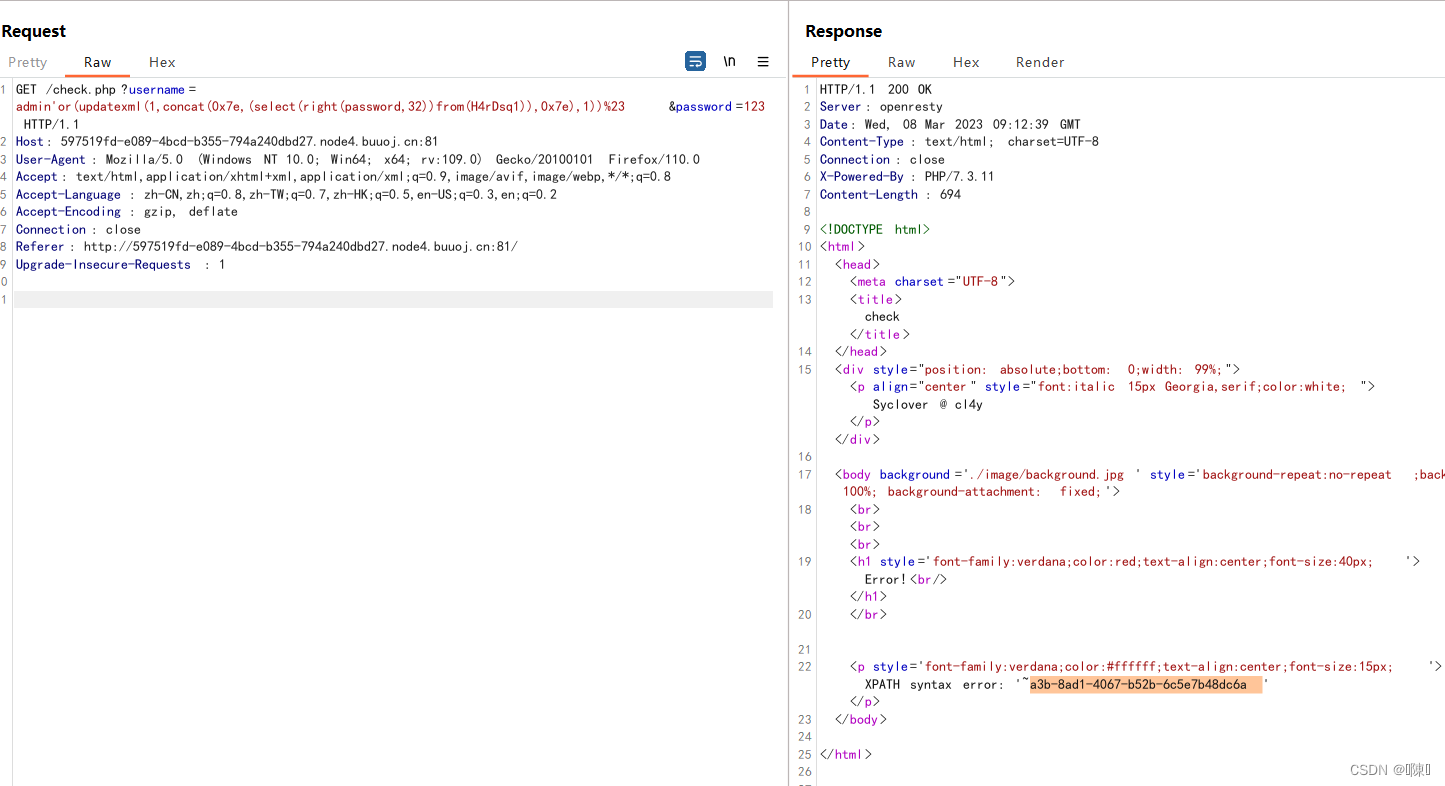
Task: Click the X-Powered-By PHP/7.3.11 header
Action: point(907,177)
